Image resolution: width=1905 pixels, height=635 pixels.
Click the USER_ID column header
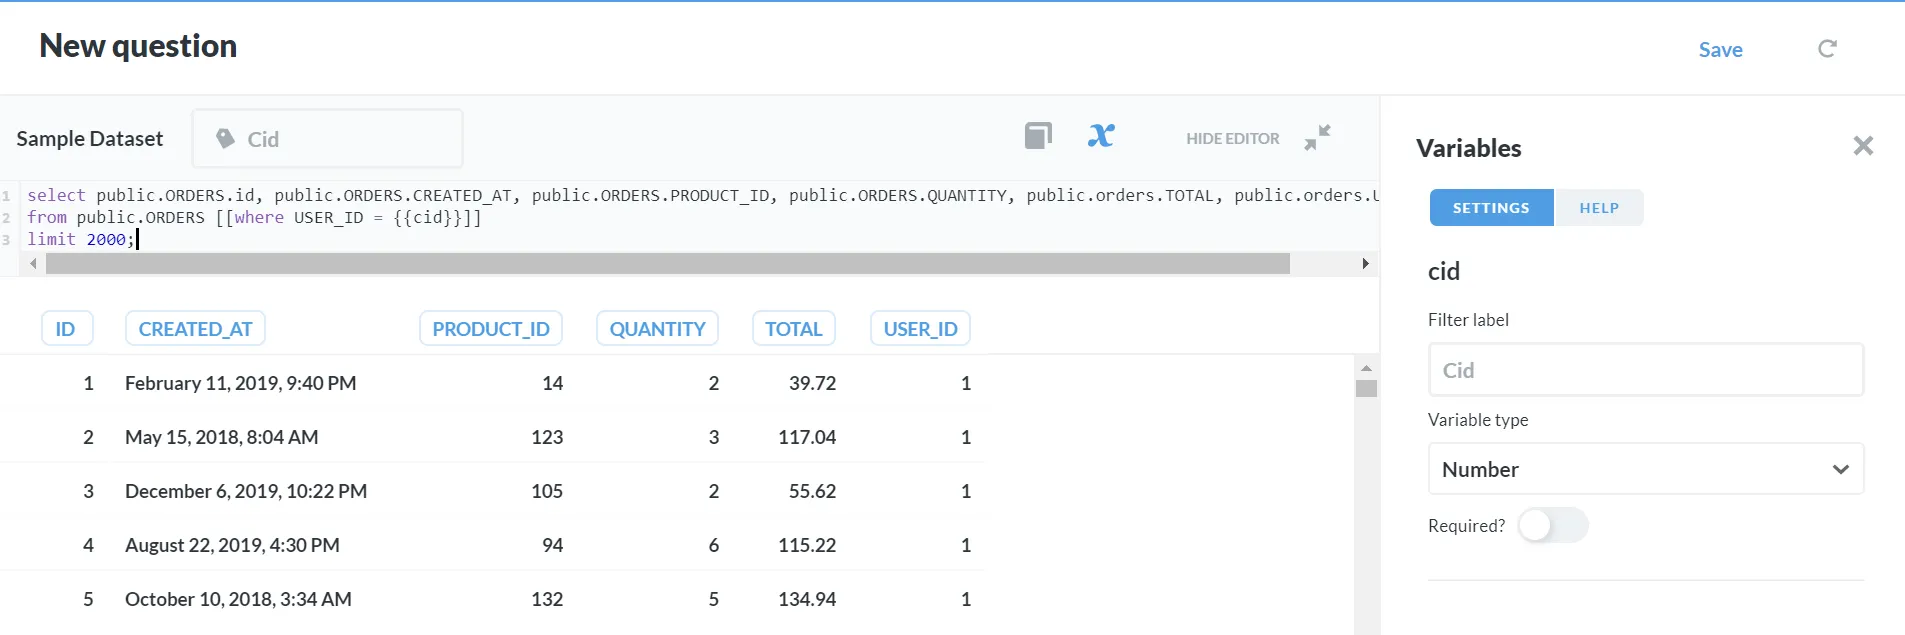(920, 329)
